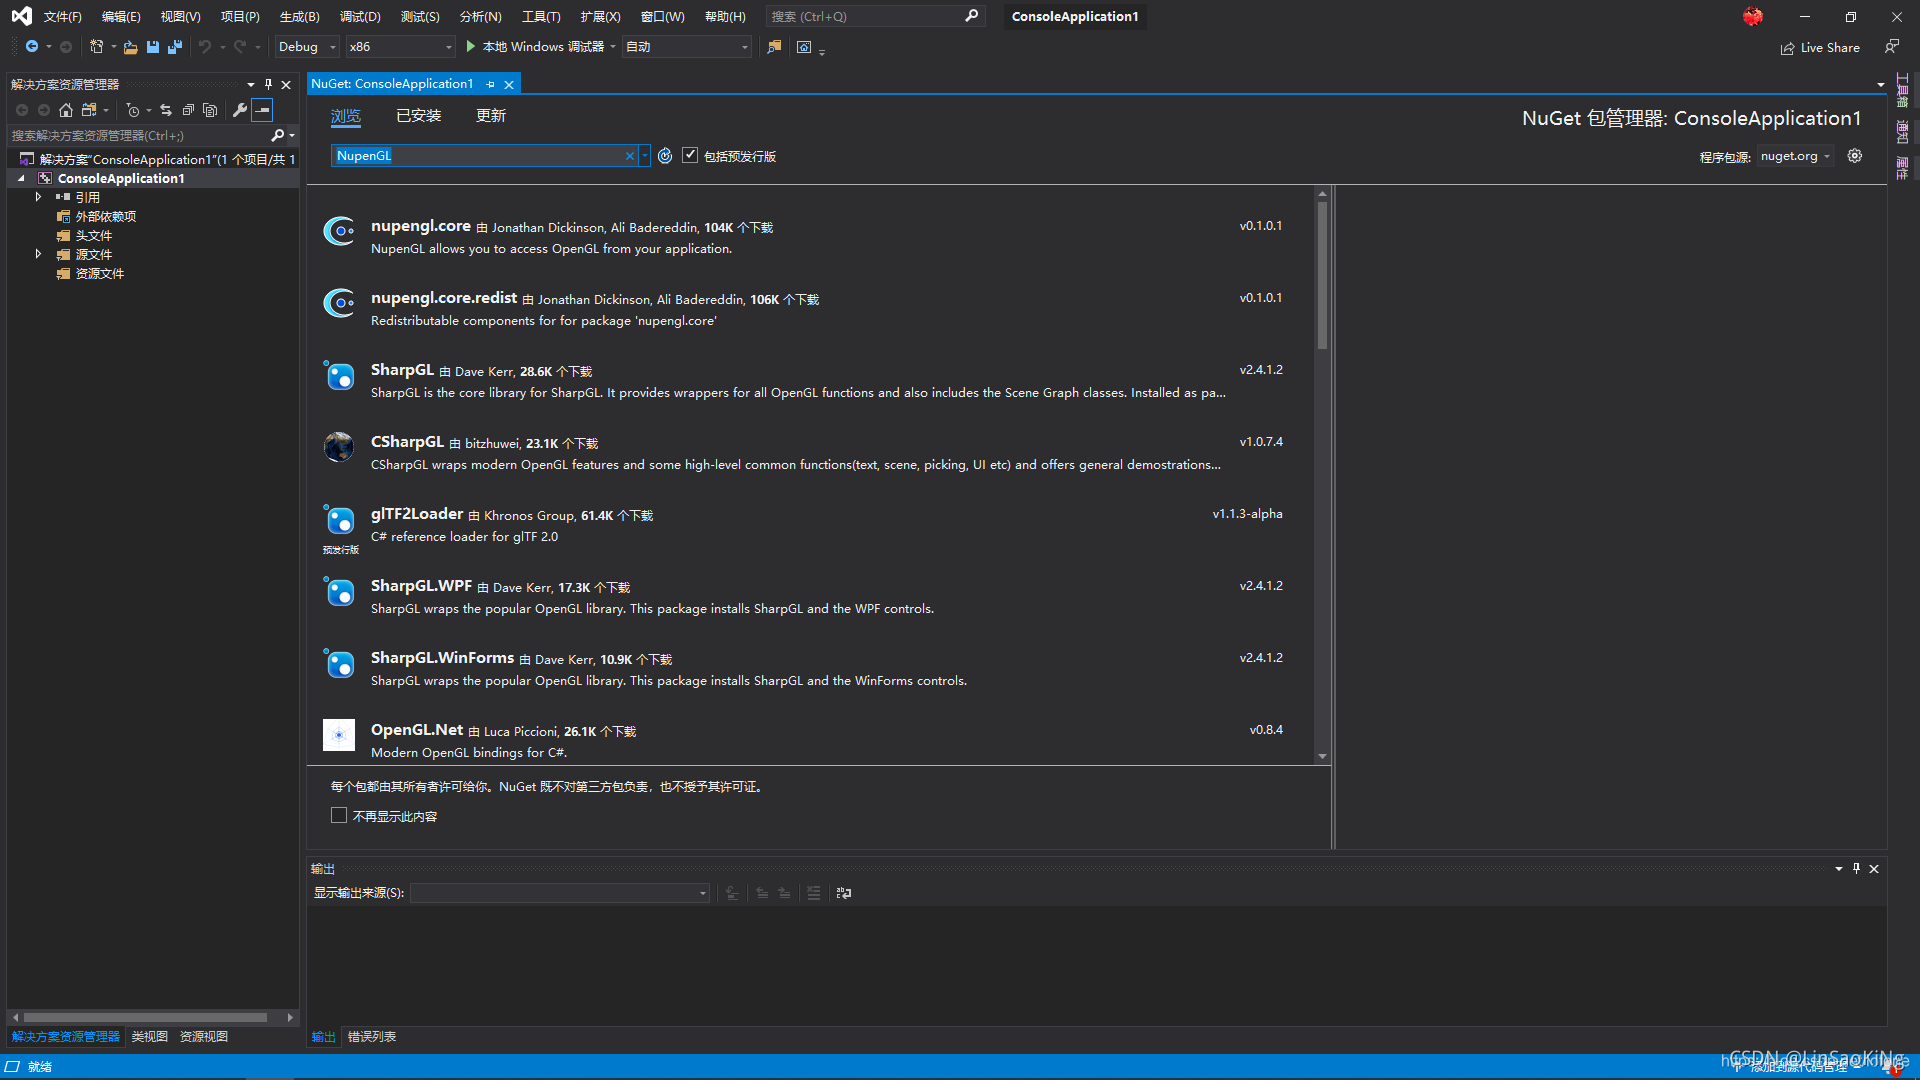Open the 显示输出来源 dropdown
Screen dimensions: 1920x1080
tap(560, 893)
